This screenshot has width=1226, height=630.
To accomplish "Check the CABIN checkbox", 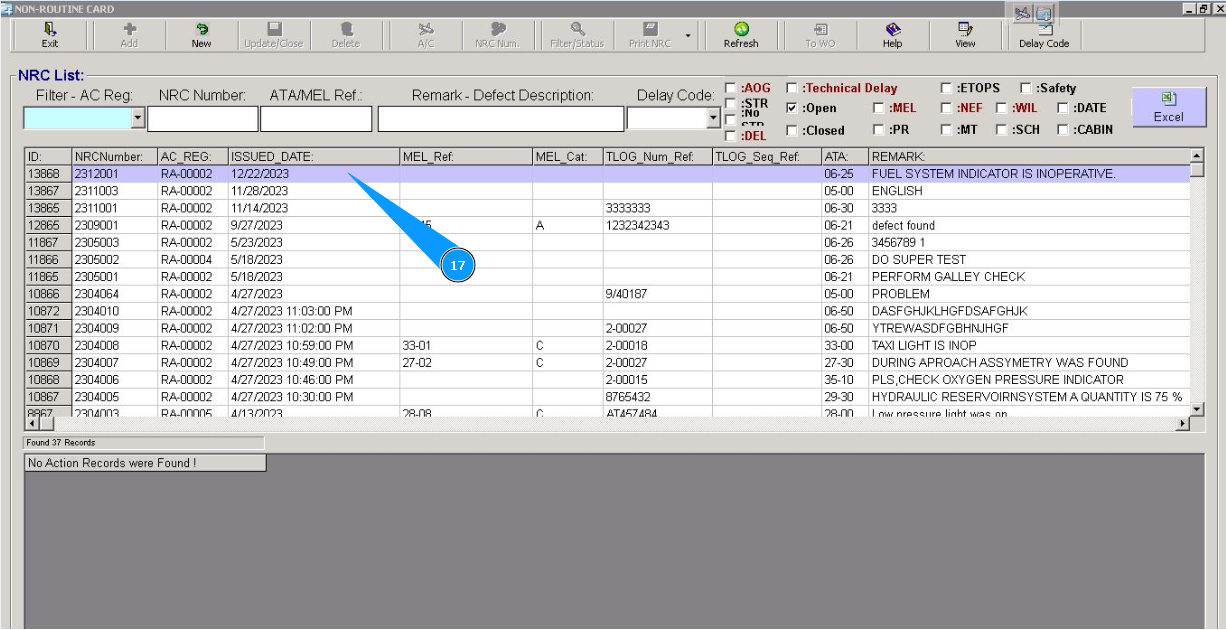I will pos(1063,130).
